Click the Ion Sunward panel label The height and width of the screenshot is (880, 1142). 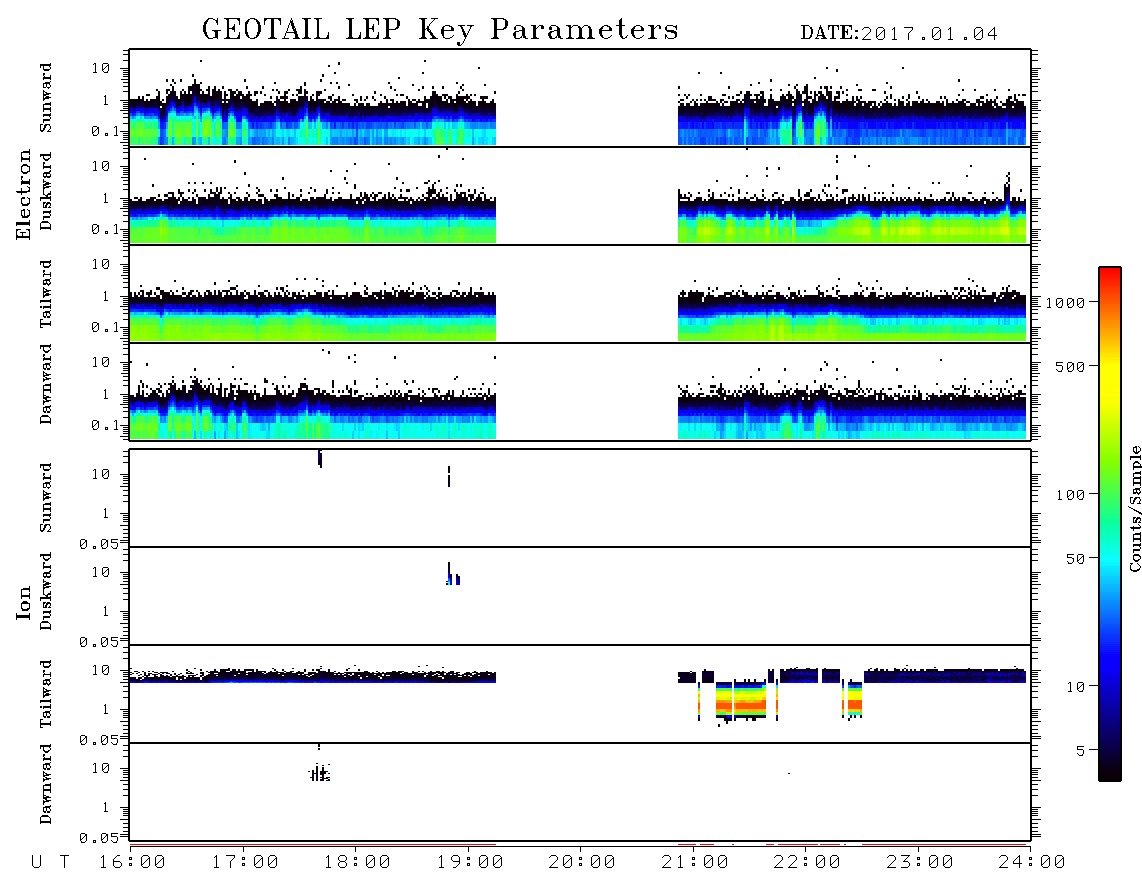[46, 498]
